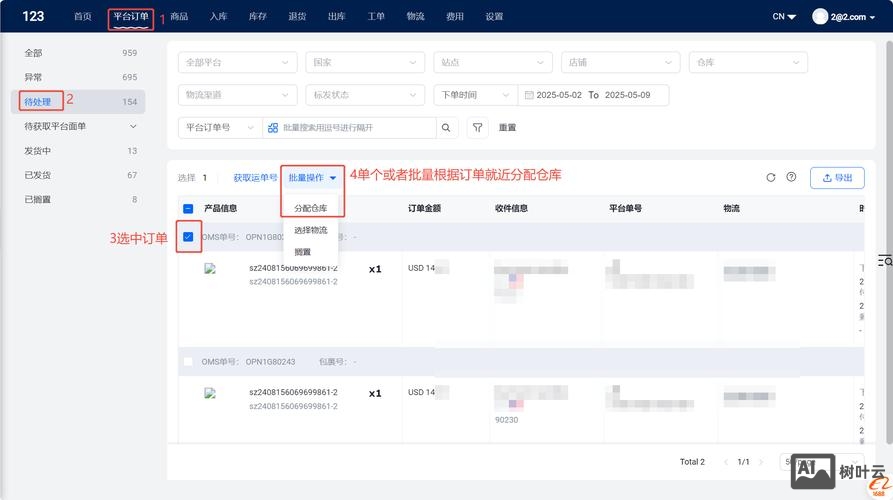Click the search magnifier icon
Viewport: 893px width, 500px height.
446,128
